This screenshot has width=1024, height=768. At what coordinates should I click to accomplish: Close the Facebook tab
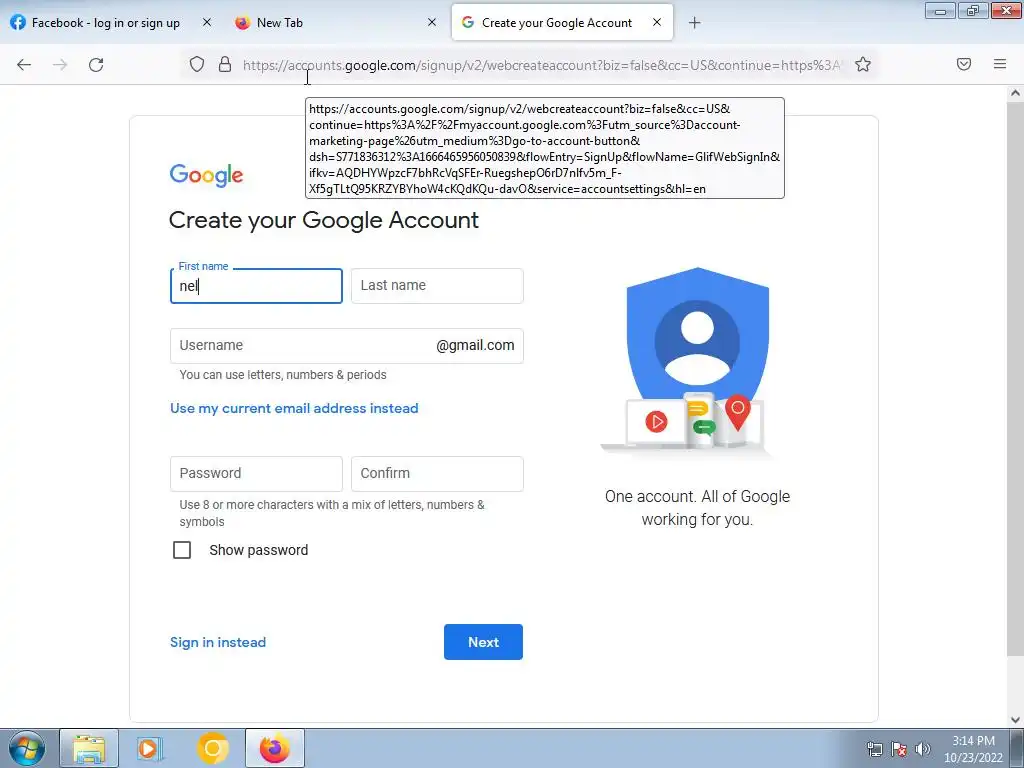tap(207, 22)
